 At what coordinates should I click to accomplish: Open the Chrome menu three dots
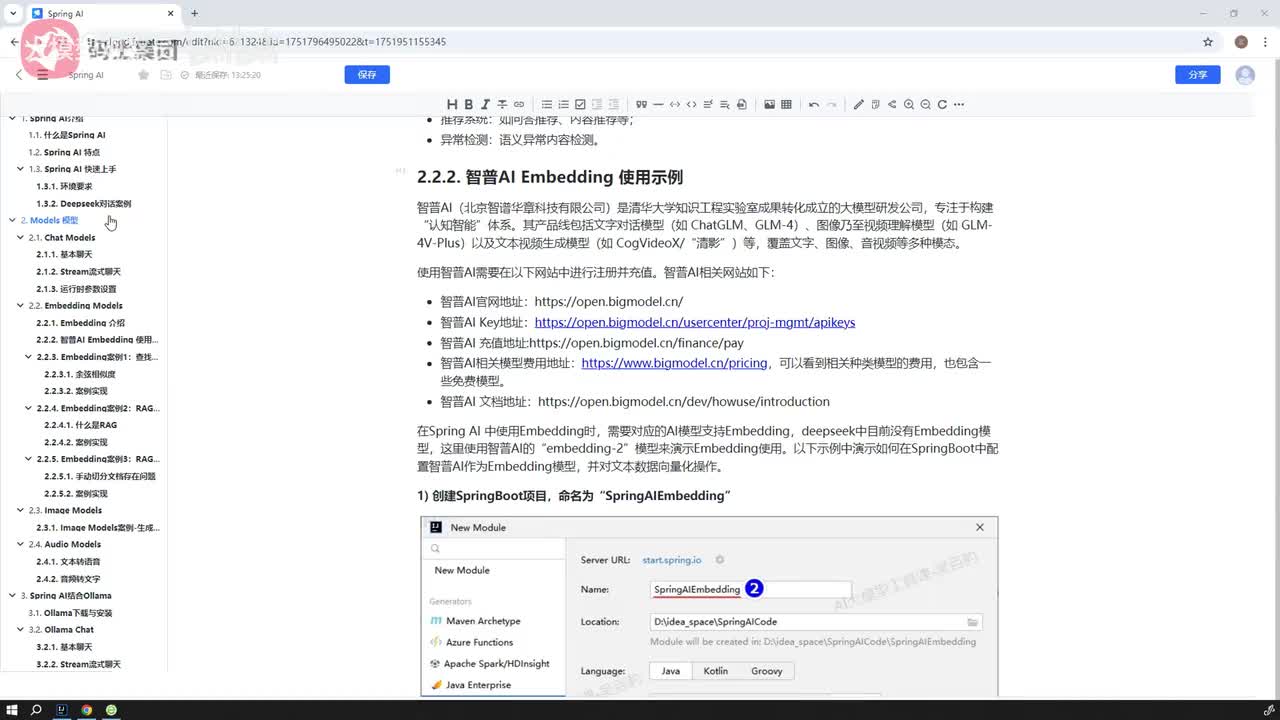pos(1263,42)
